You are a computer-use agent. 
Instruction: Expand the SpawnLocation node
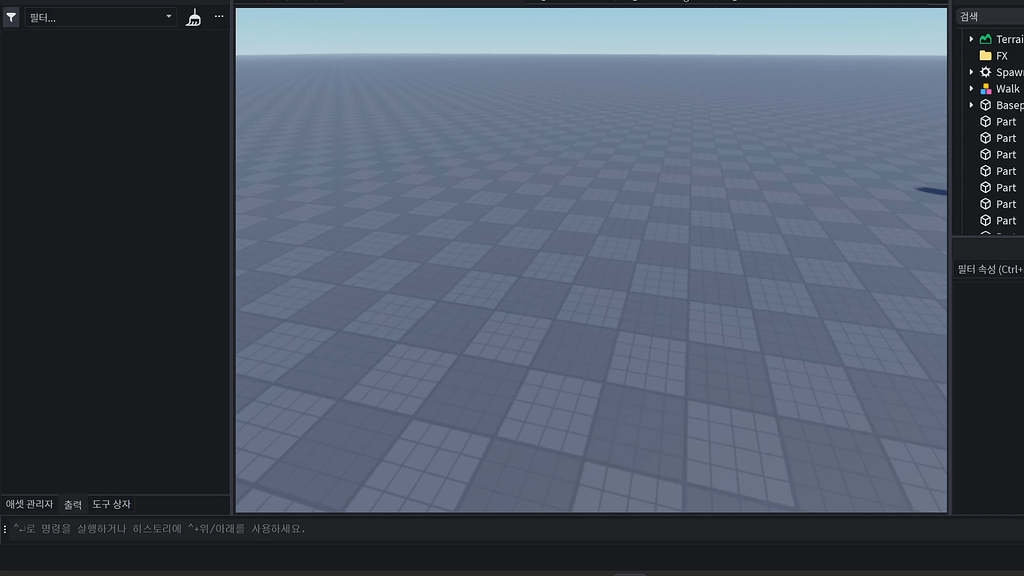coord(971,72)
